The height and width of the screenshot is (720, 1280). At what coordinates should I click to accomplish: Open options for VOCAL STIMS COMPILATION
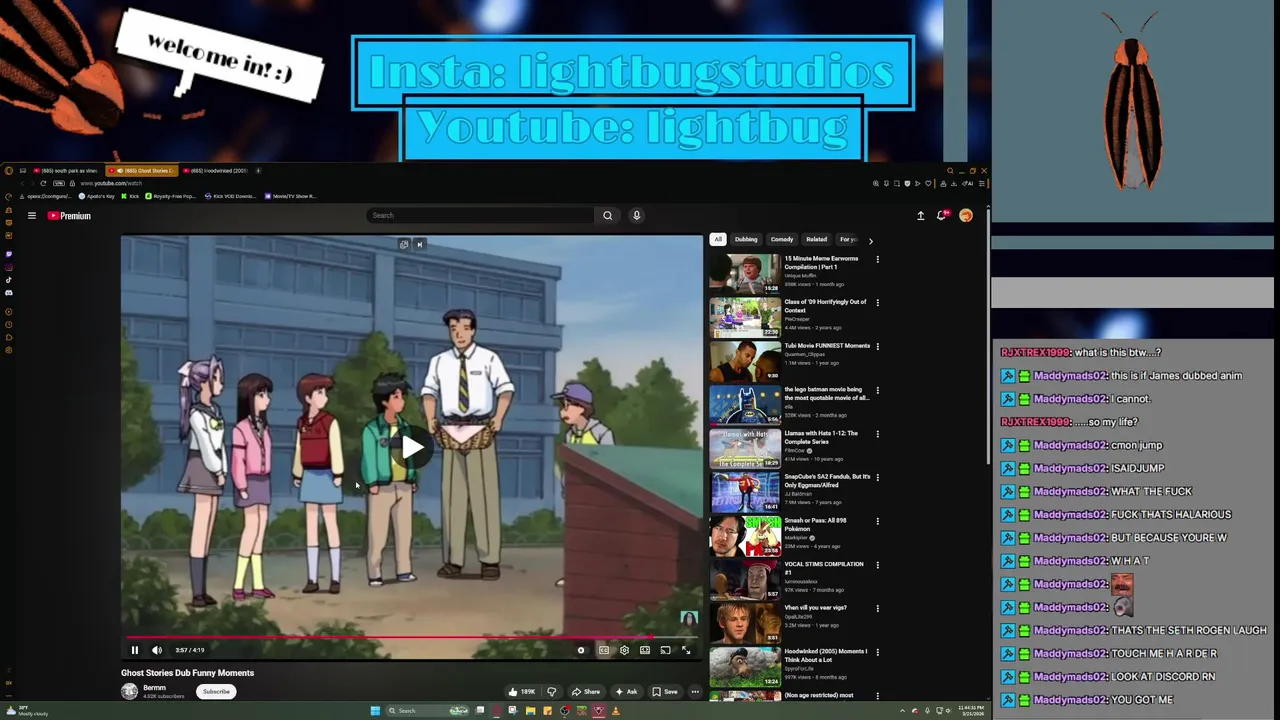(877, 565)
